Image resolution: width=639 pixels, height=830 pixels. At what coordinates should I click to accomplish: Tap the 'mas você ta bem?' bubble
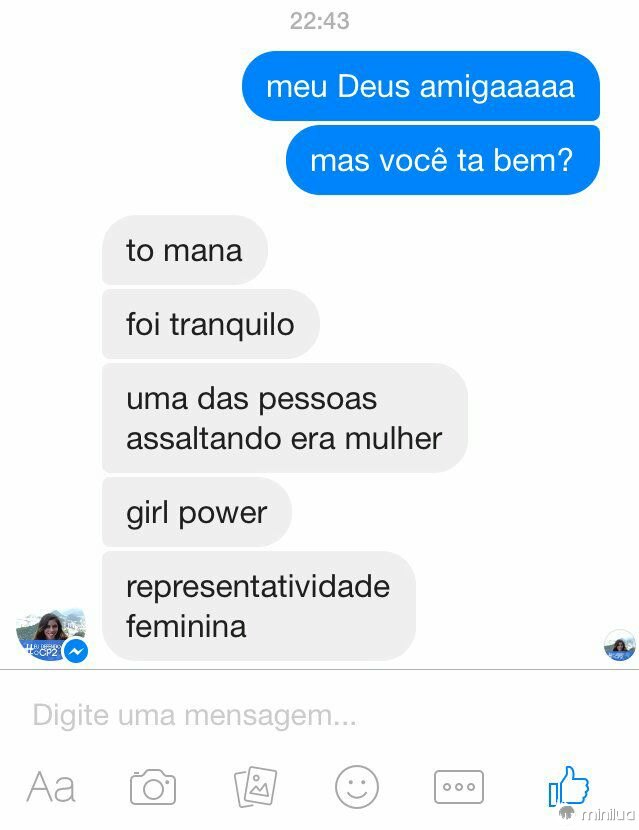tap(443, 160)
